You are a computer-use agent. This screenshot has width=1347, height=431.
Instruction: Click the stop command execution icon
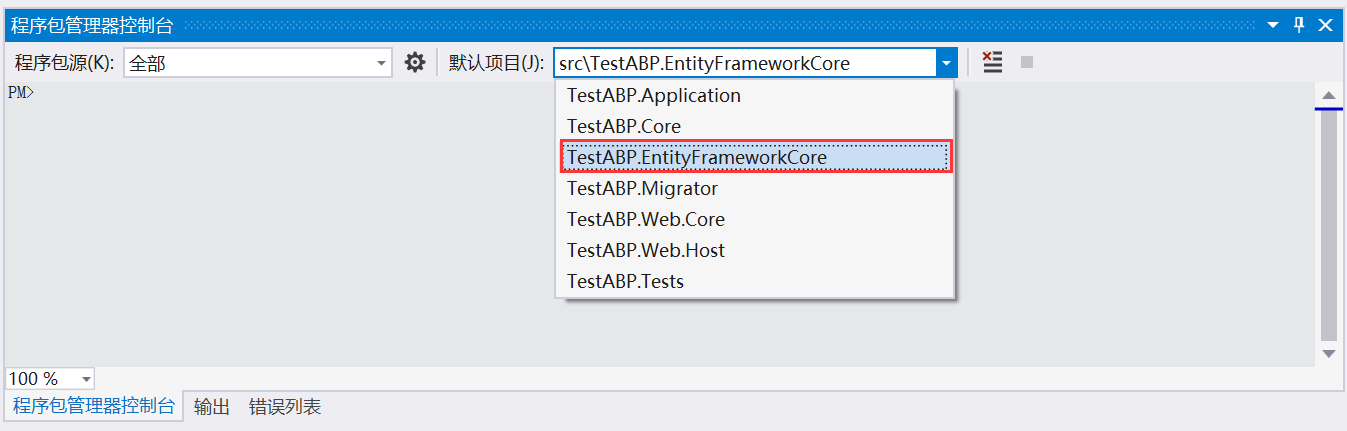[1026, 63]
